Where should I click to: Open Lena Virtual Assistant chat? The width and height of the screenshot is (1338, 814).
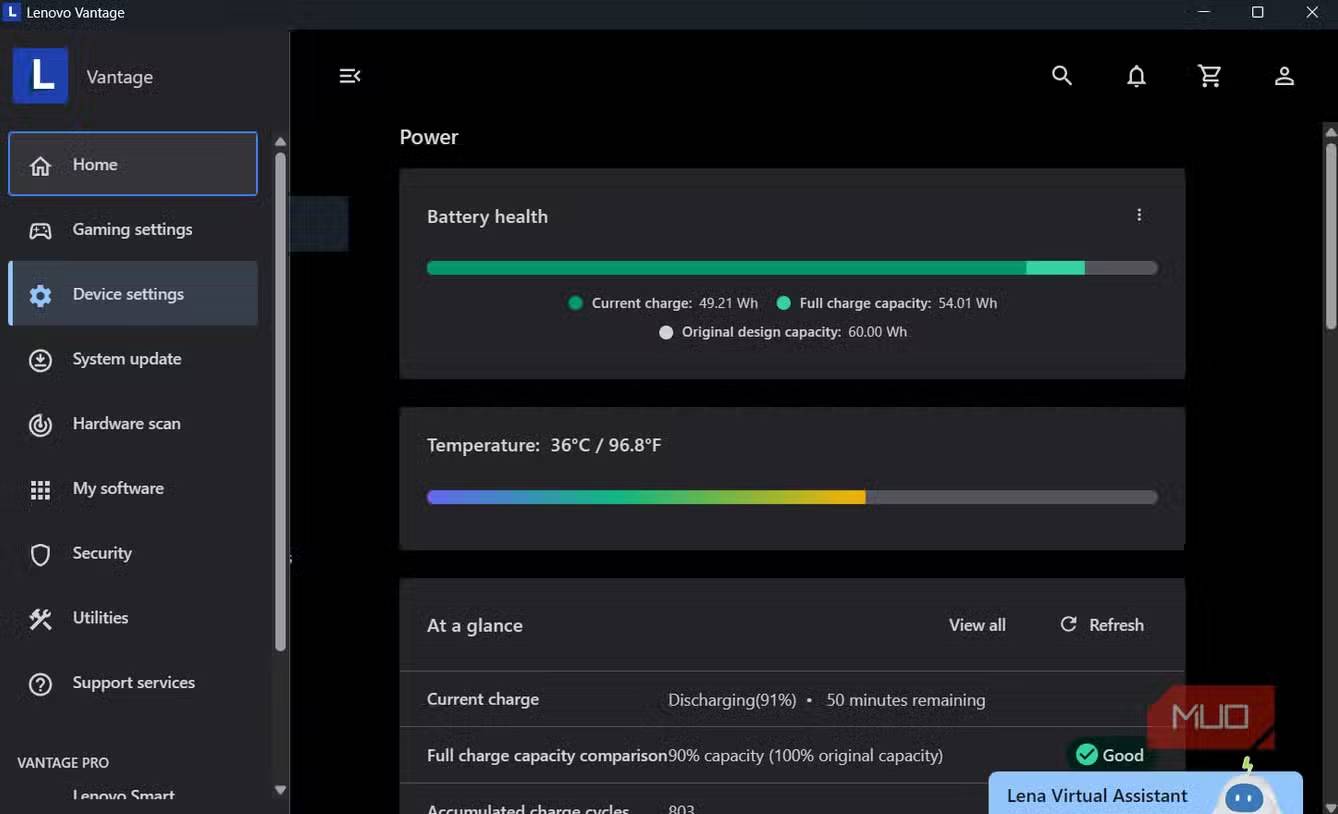click(x=1145, y=794)
